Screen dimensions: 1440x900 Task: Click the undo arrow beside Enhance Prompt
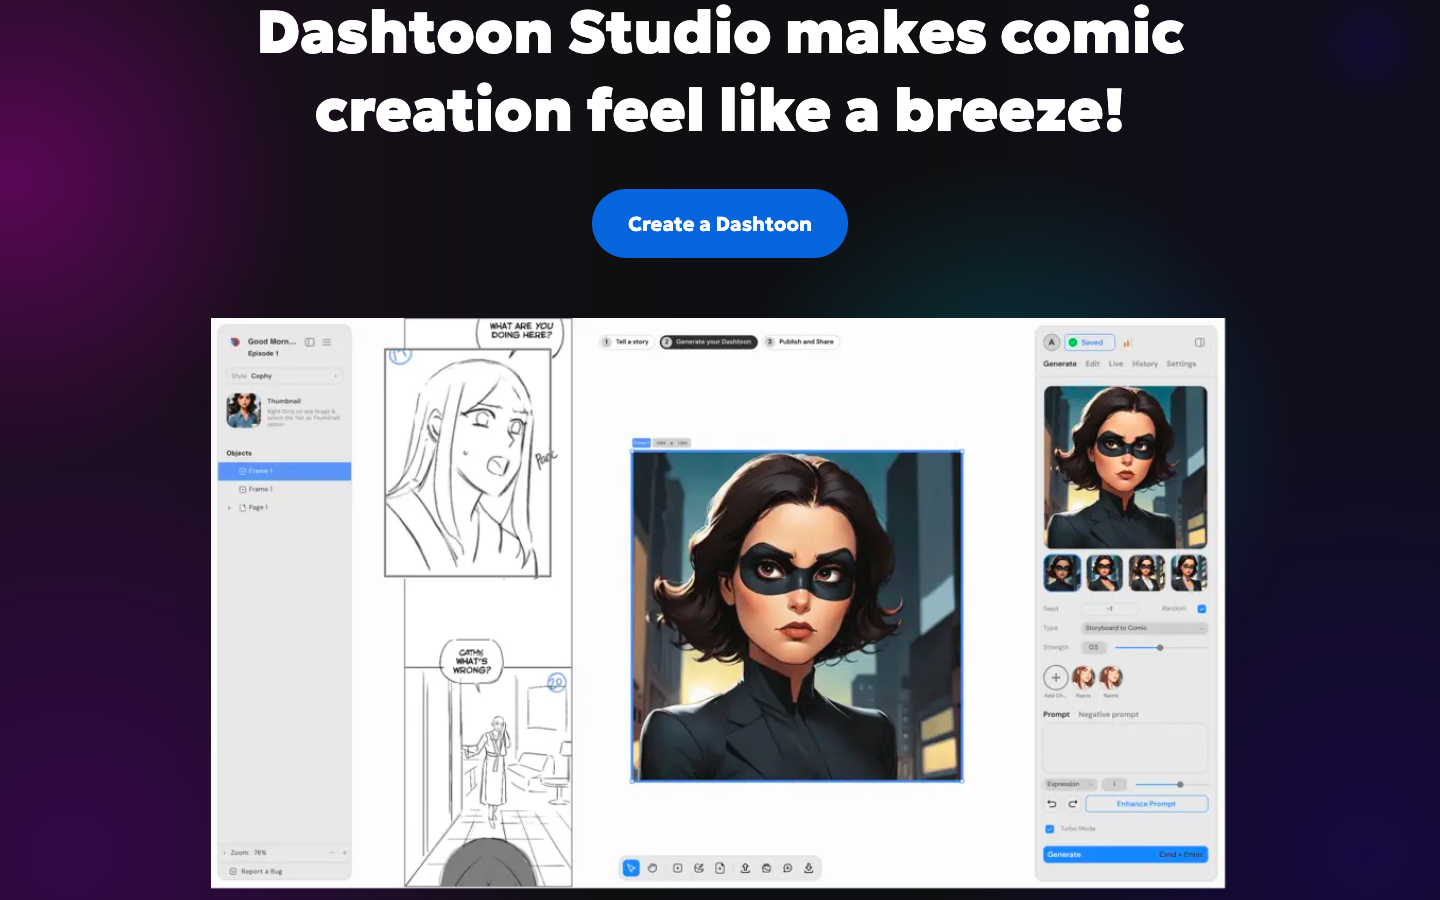pyautogui.click(x=1052, y=804)
